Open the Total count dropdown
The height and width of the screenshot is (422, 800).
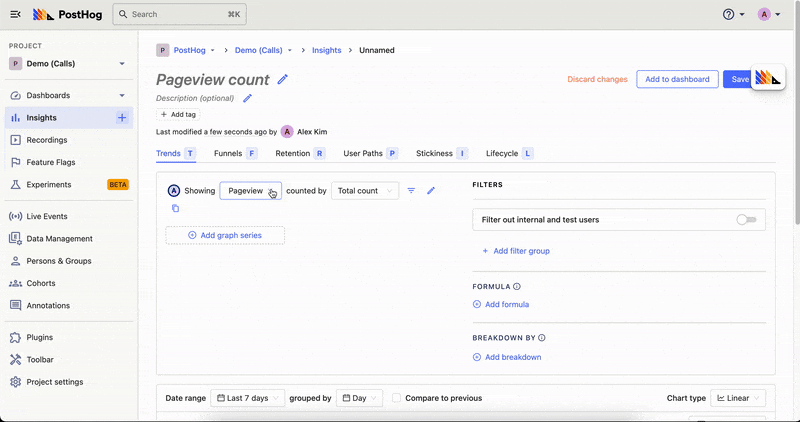365,190
